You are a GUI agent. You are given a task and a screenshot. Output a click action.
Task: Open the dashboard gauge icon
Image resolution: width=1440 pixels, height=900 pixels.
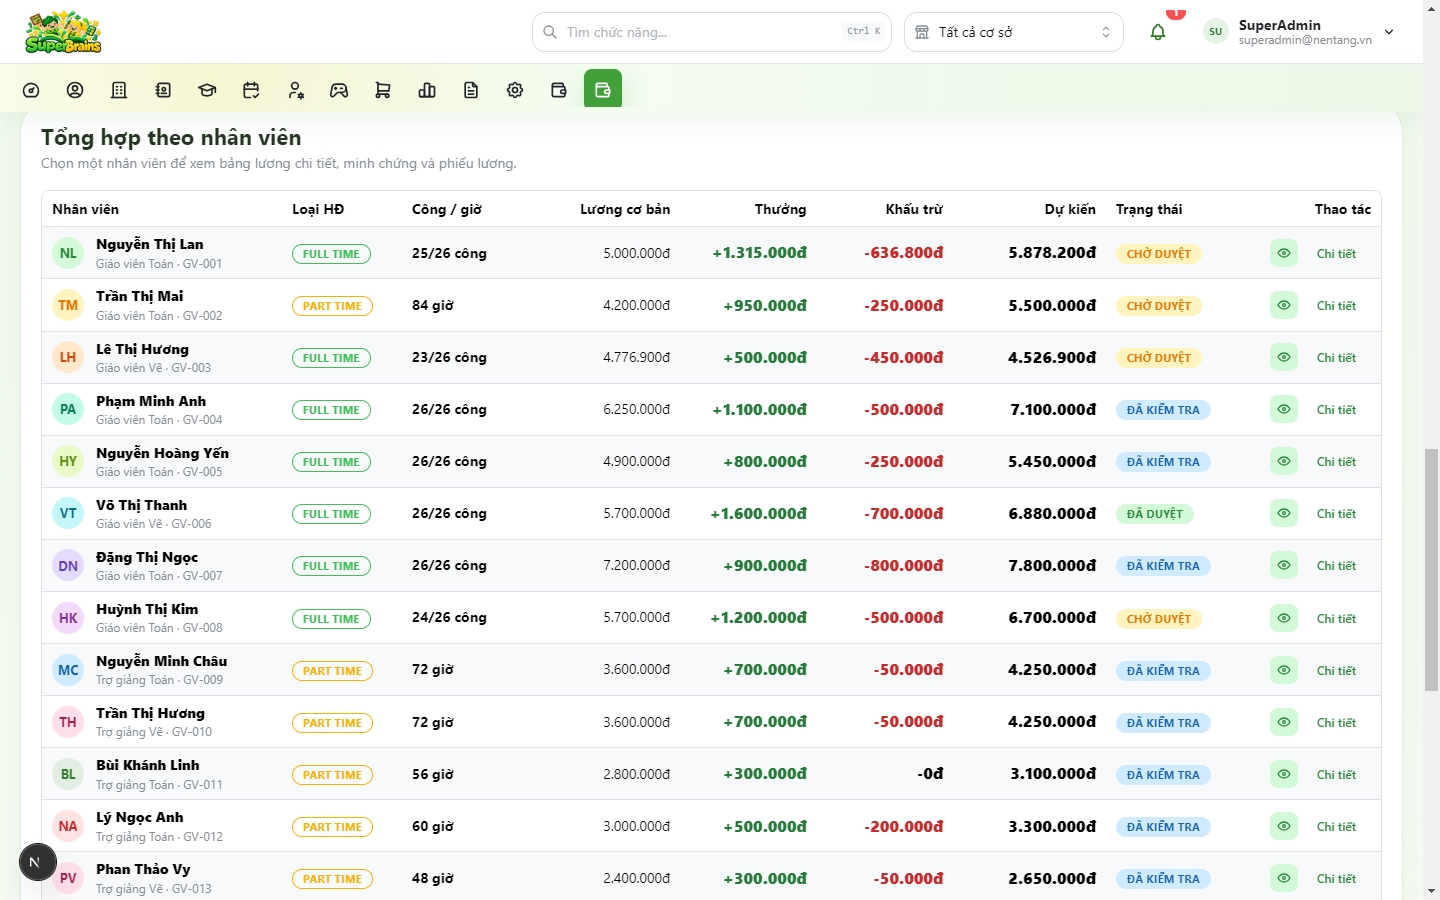coord(31,90)
